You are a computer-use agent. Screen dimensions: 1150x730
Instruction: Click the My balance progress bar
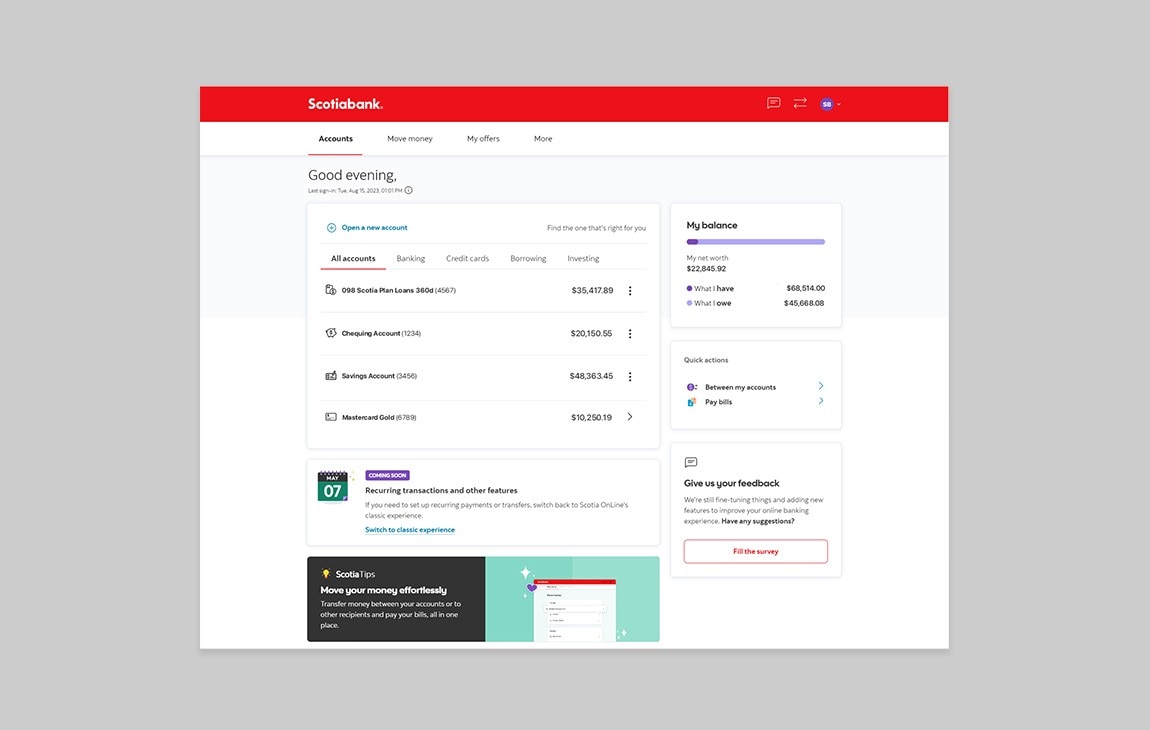[x=755, y=241]
